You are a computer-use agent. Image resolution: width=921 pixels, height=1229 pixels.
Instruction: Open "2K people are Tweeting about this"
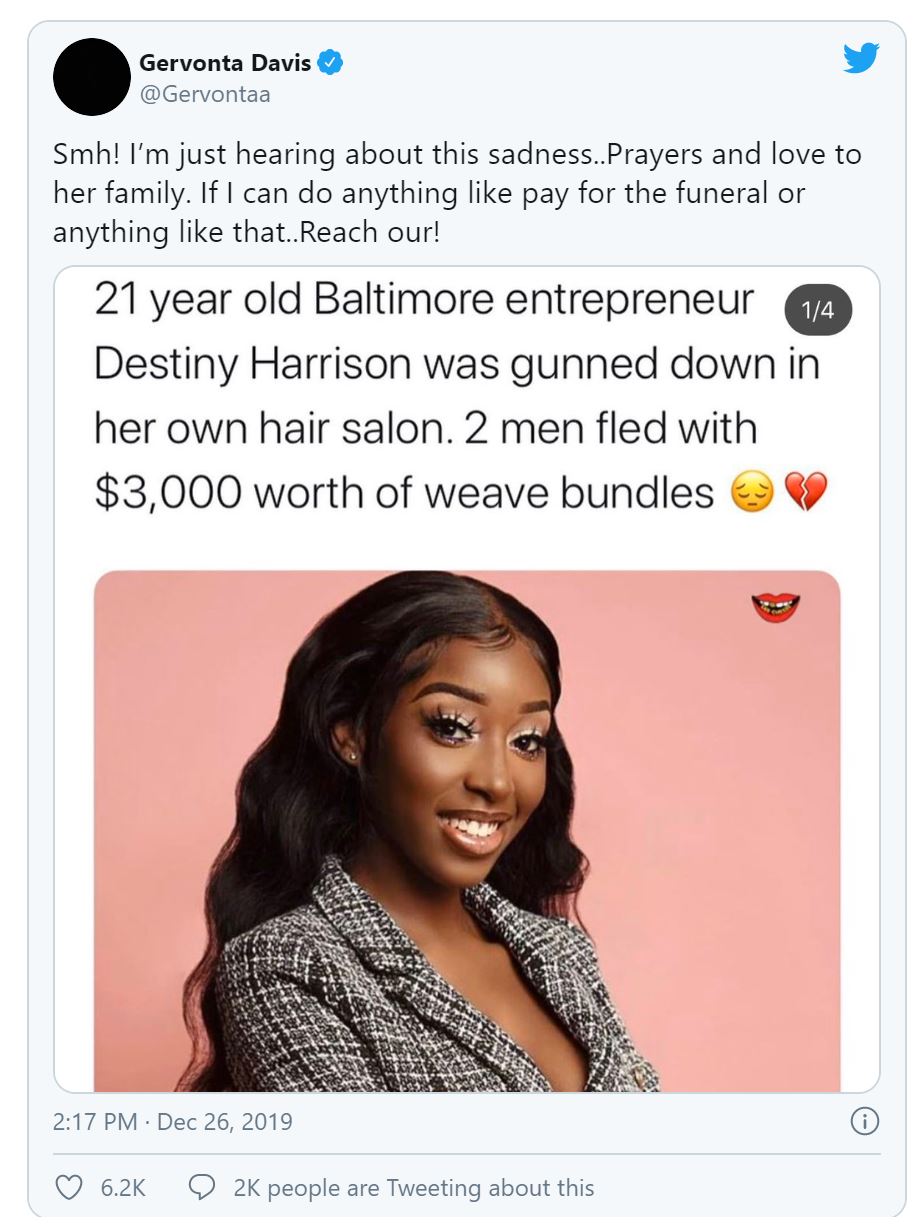(x=413, y=1188)
